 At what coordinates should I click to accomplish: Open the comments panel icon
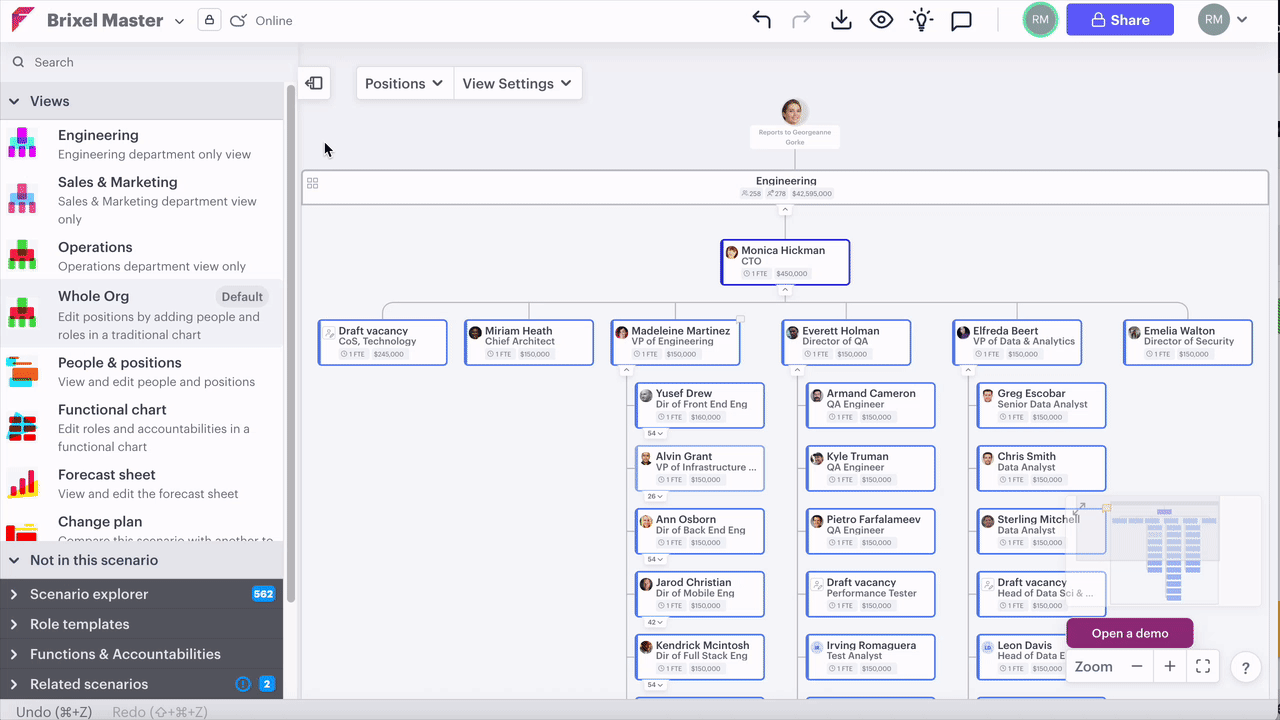(x=961, y=19)
